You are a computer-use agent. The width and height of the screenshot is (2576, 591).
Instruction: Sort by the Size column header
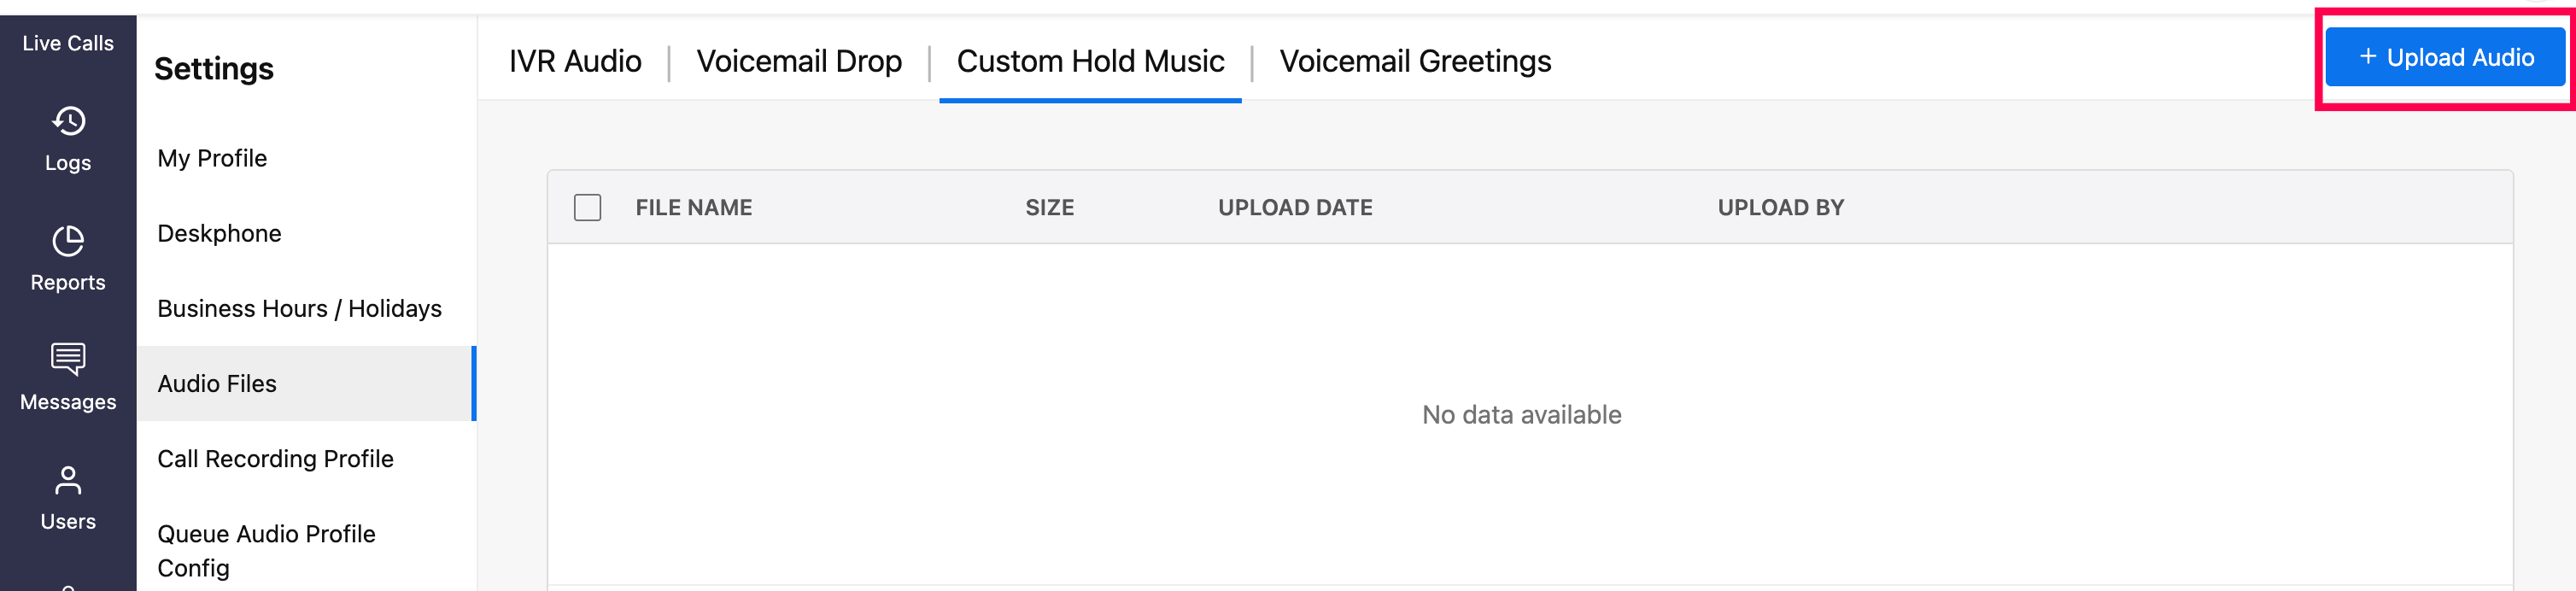(1049, 208)
